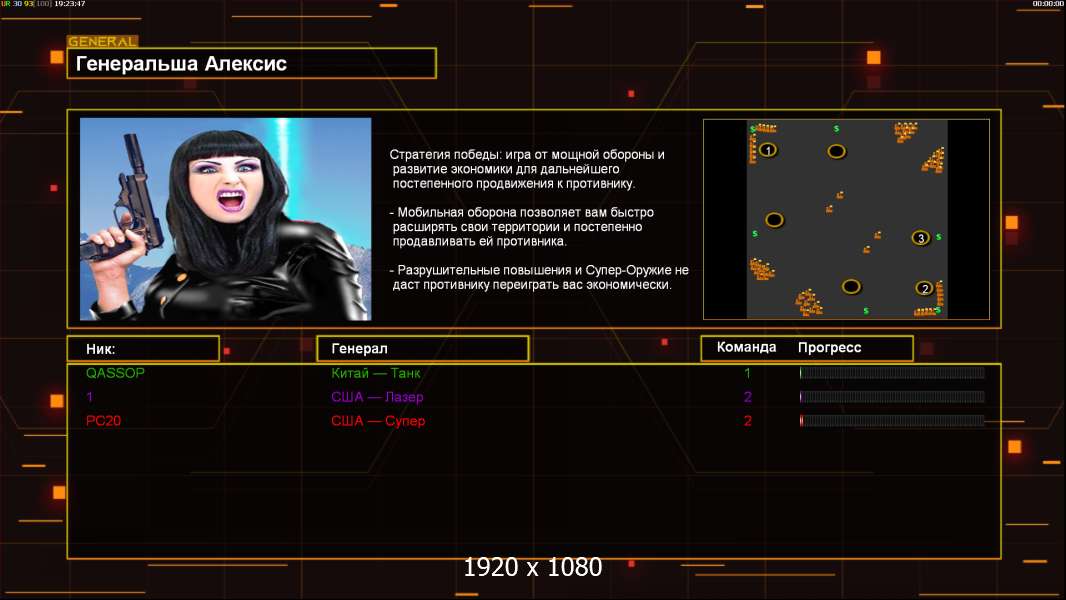Click the 'Разрушительные повышения' paragraph
This screenshot has width=1066, height=600.
click(539, 277)
